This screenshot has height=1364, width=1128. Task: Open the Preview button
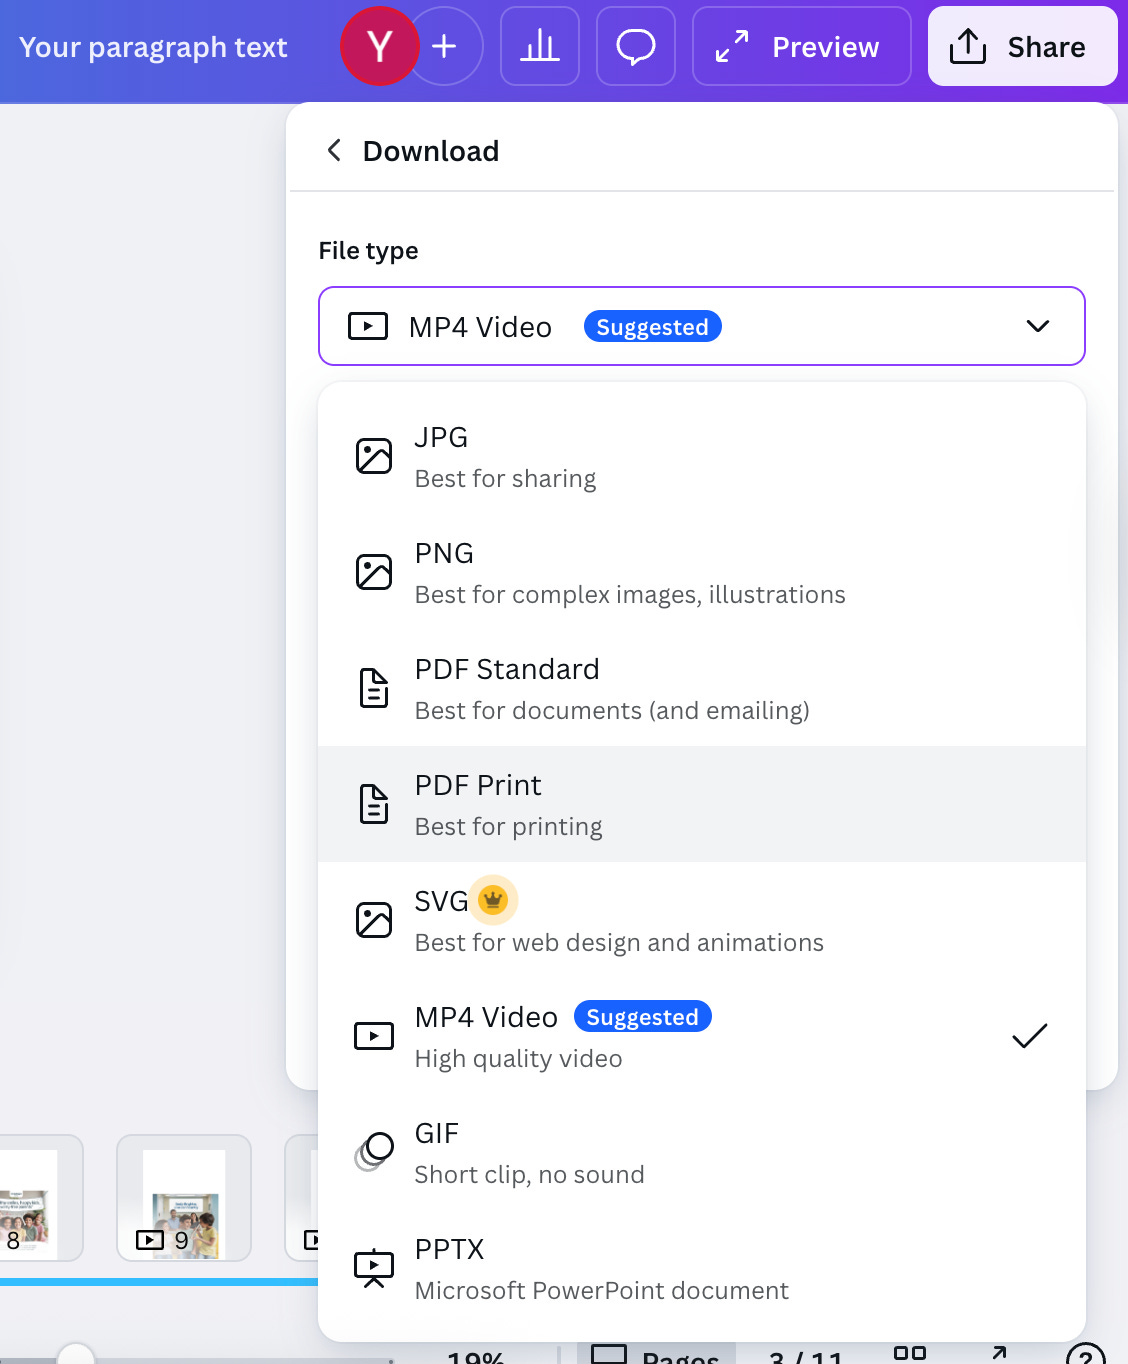(802, 46)
